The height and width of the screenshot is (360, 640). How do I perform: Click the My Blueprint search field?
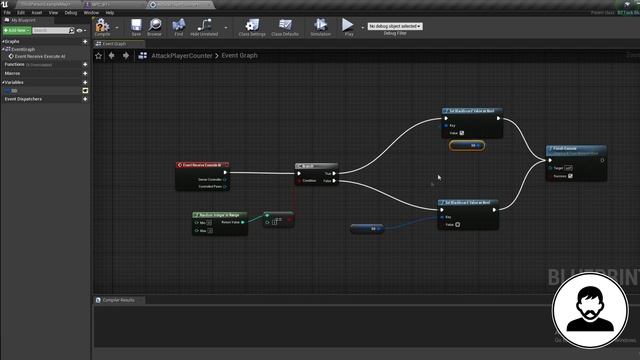50,31
